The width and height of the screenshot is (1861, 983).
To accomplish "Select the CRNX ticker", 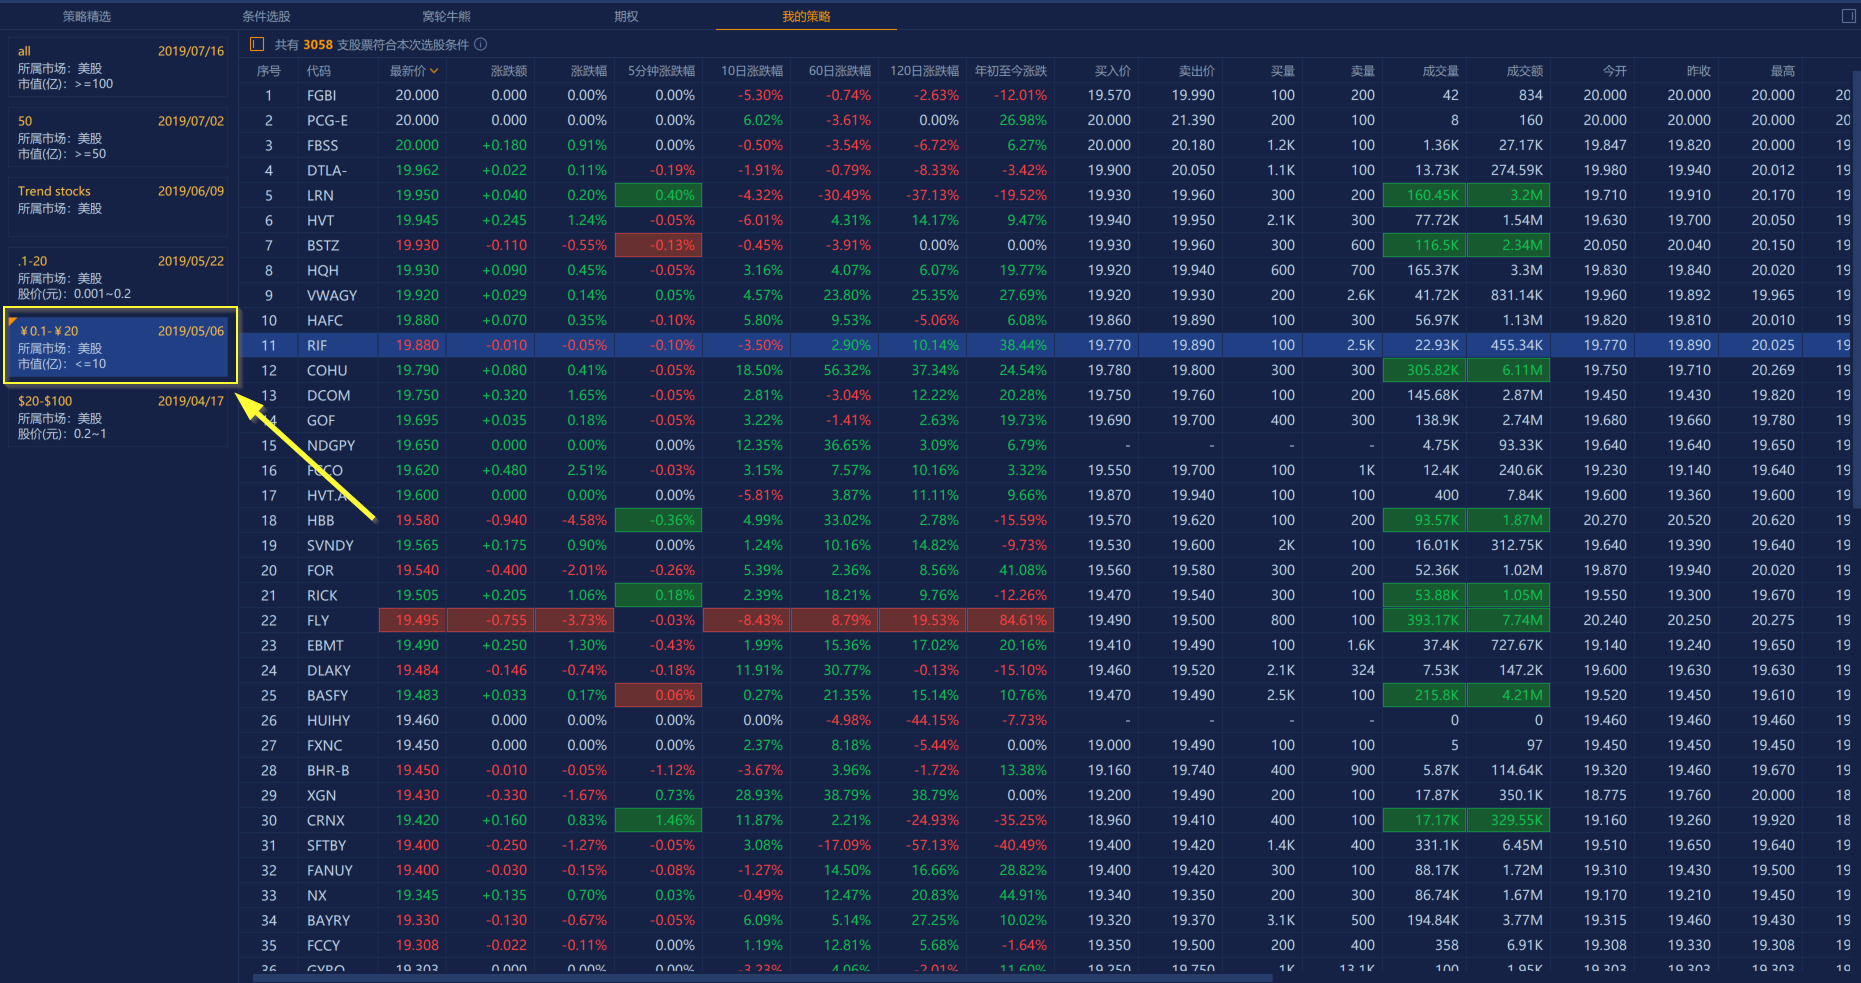I will coord(326,820).
